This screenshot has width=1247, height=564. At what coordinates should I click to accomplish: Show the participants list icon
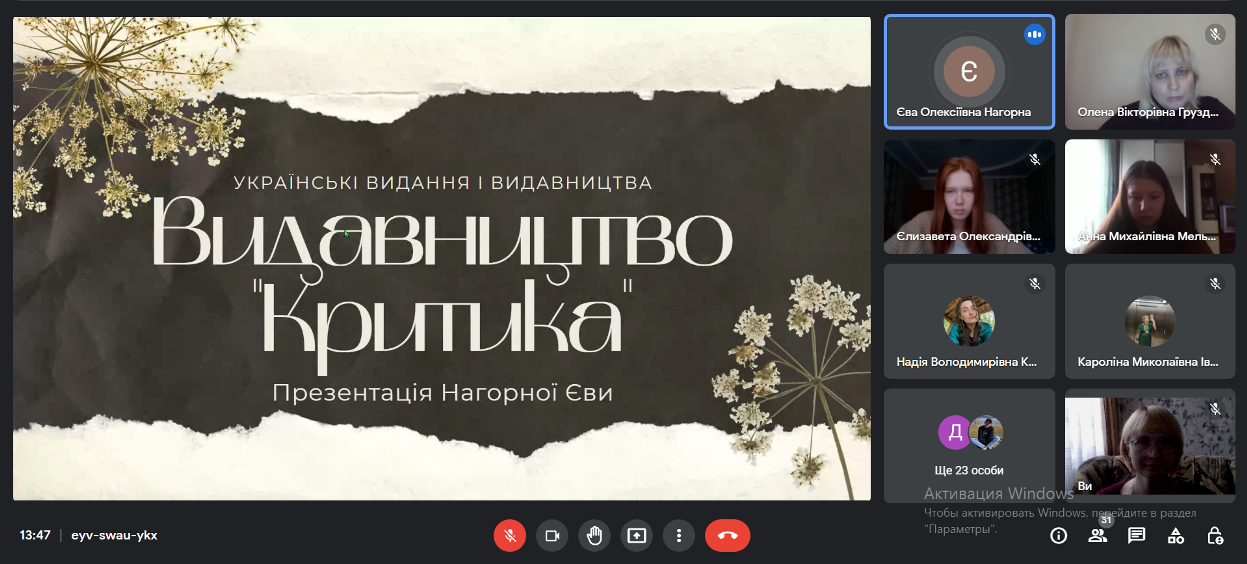coord(1097,535)
